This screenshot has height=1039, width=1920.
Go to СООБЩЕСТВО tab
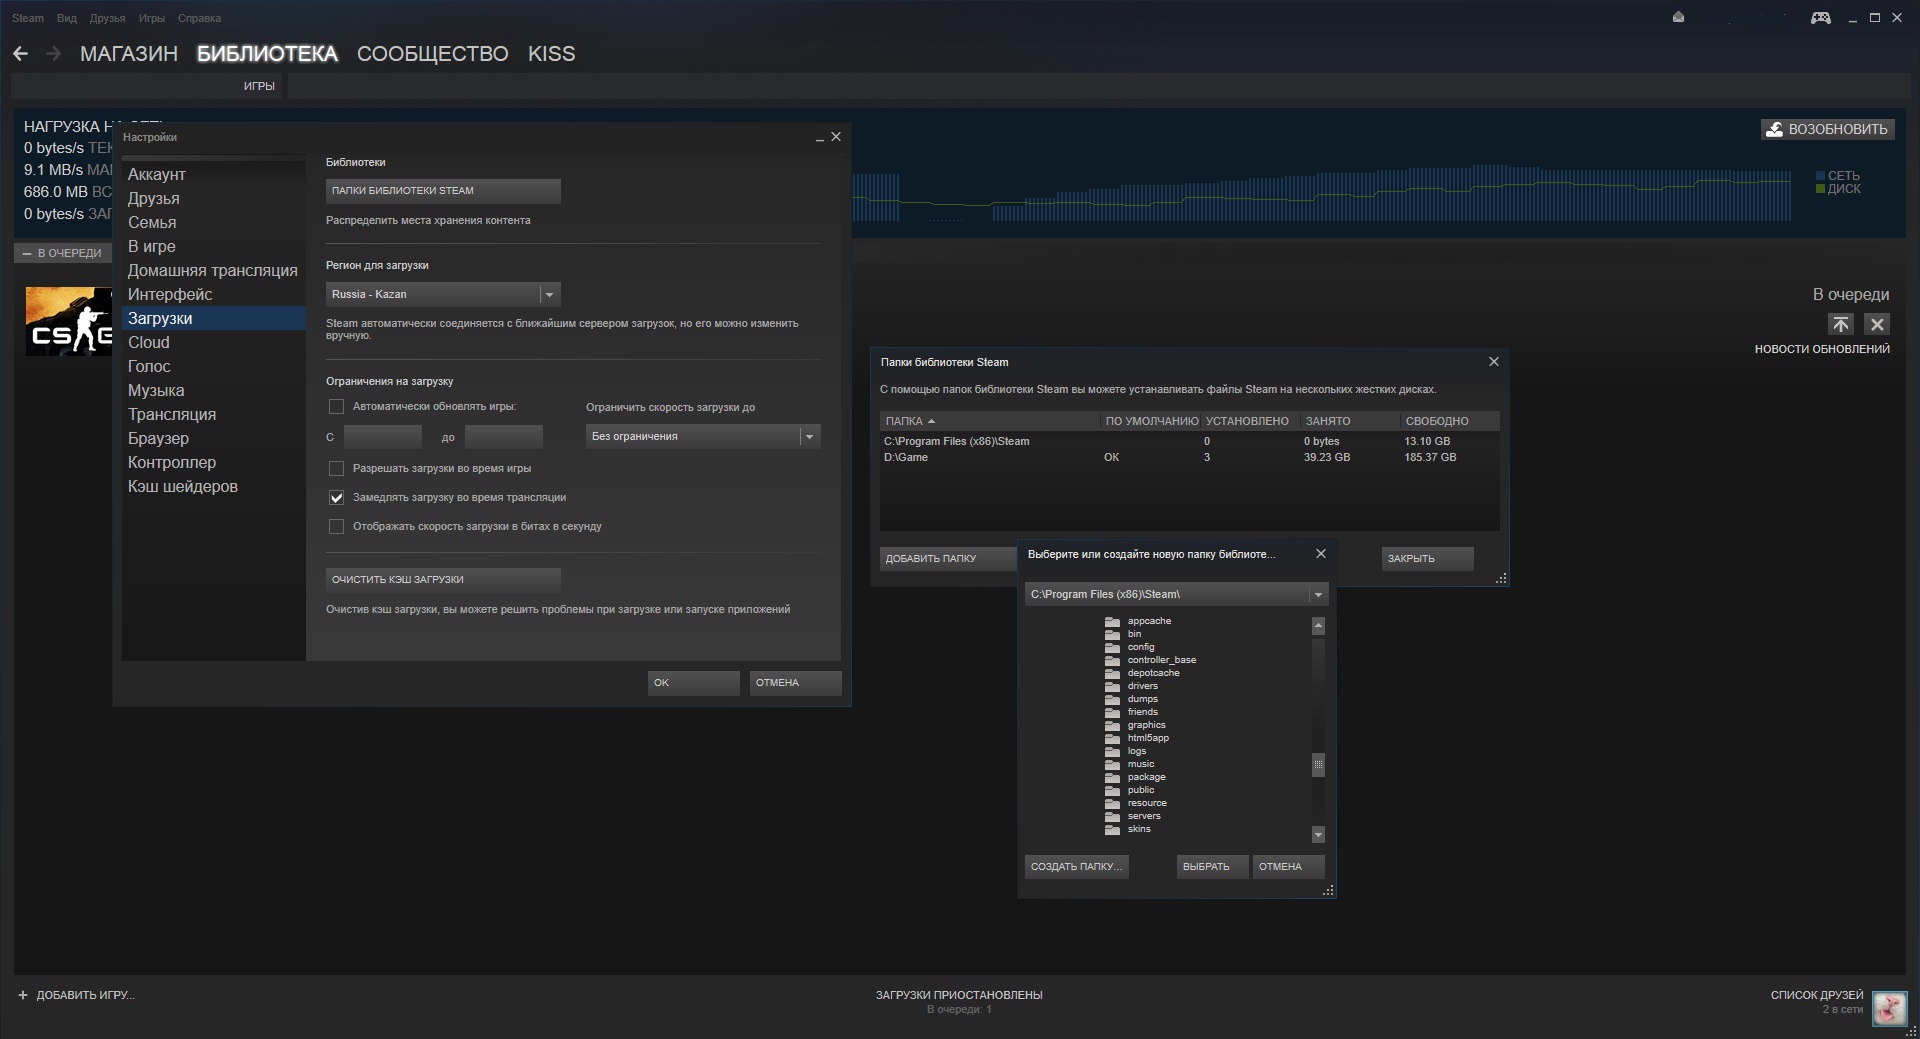(x=433, y=54)
